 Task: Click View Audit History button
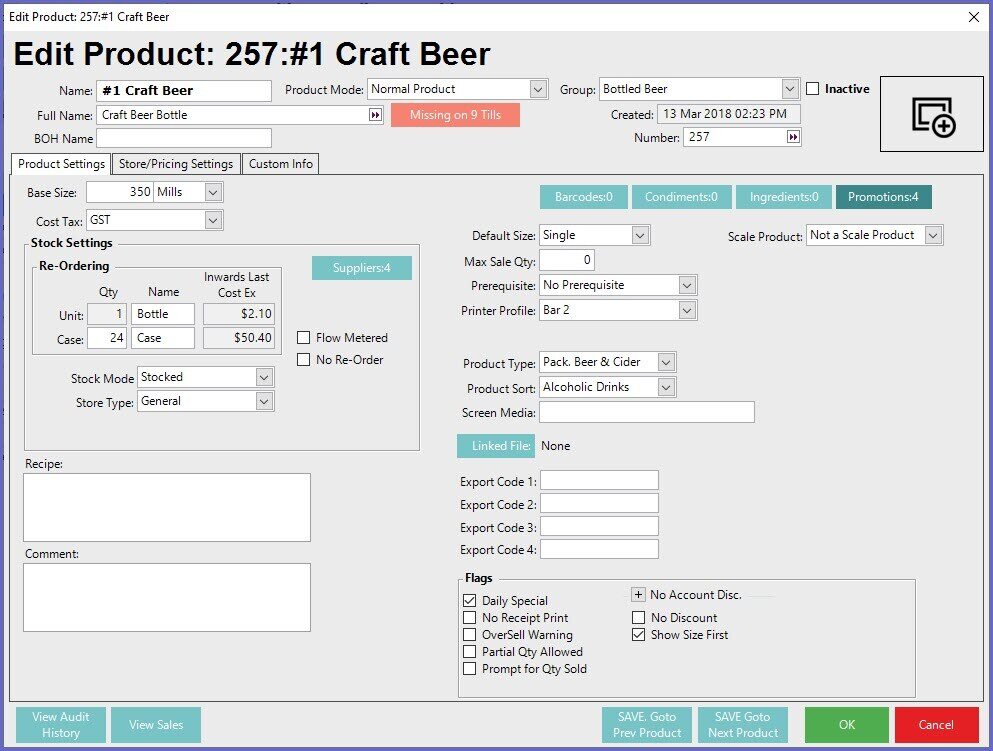[x=60, y=725]
